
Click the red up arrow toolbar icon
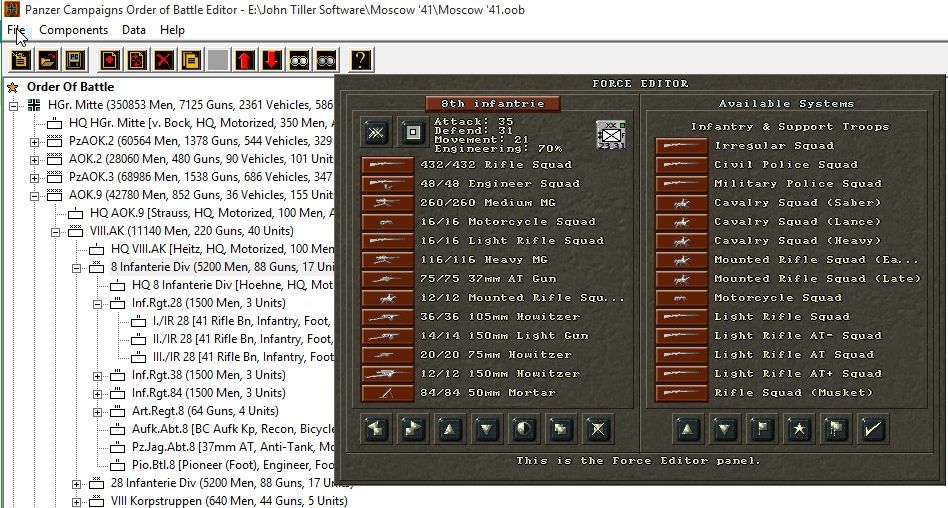244,60
